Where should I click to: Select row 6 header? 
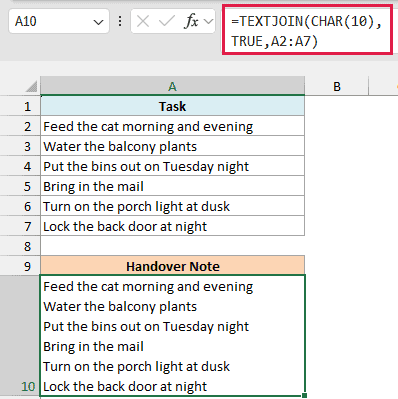[20, 206]
